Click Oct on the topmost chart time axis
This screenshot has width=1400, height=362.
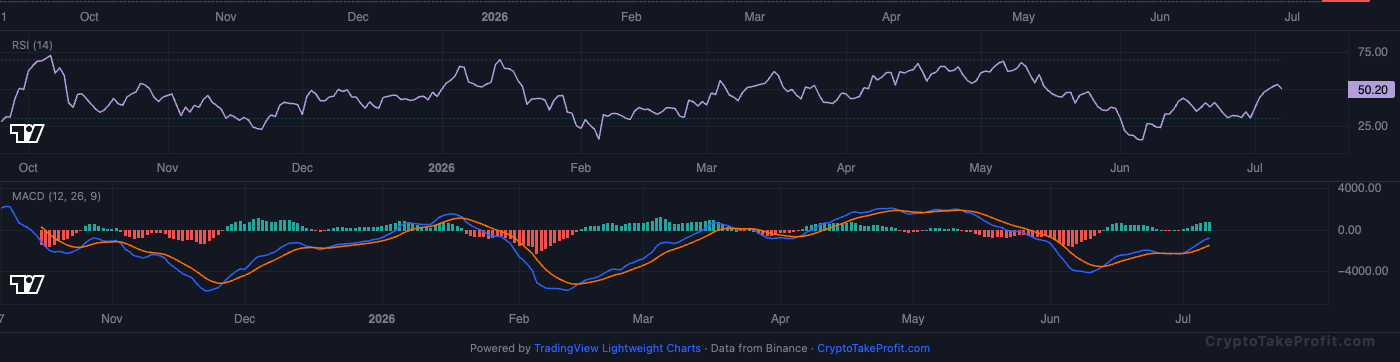click(x=89, y=17)
